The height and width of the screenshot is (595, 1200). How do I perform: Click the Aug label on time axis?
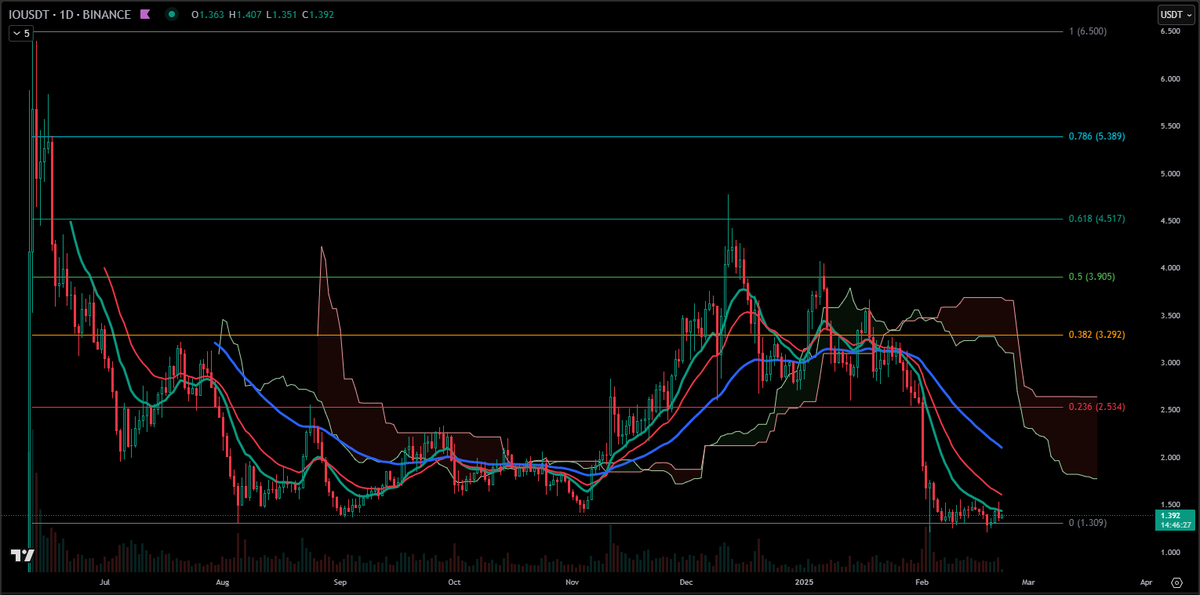pyautogui.click(x=223, y=580)
